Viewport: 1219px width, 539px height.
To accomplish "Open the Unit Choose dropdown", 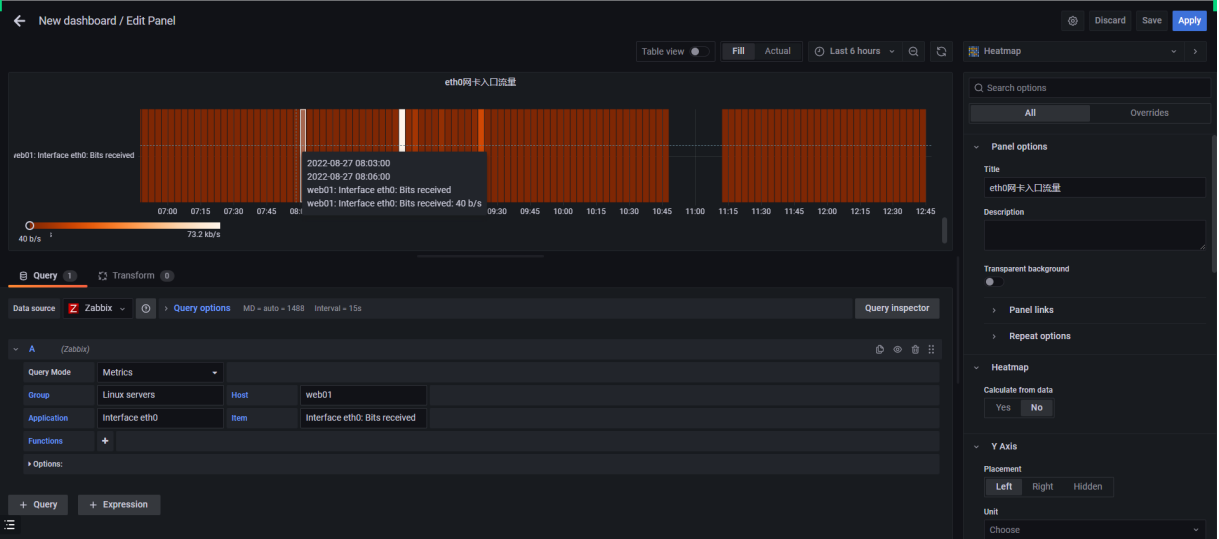I will click(x=1094, y=530).
